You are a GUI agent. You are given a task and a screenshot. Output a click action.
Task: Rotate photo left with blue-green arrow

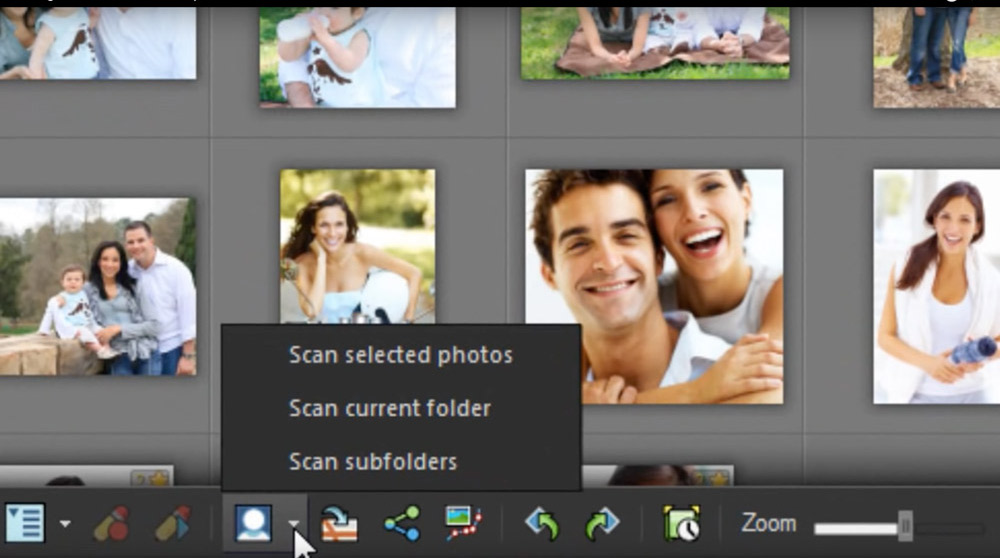[542, 524]
